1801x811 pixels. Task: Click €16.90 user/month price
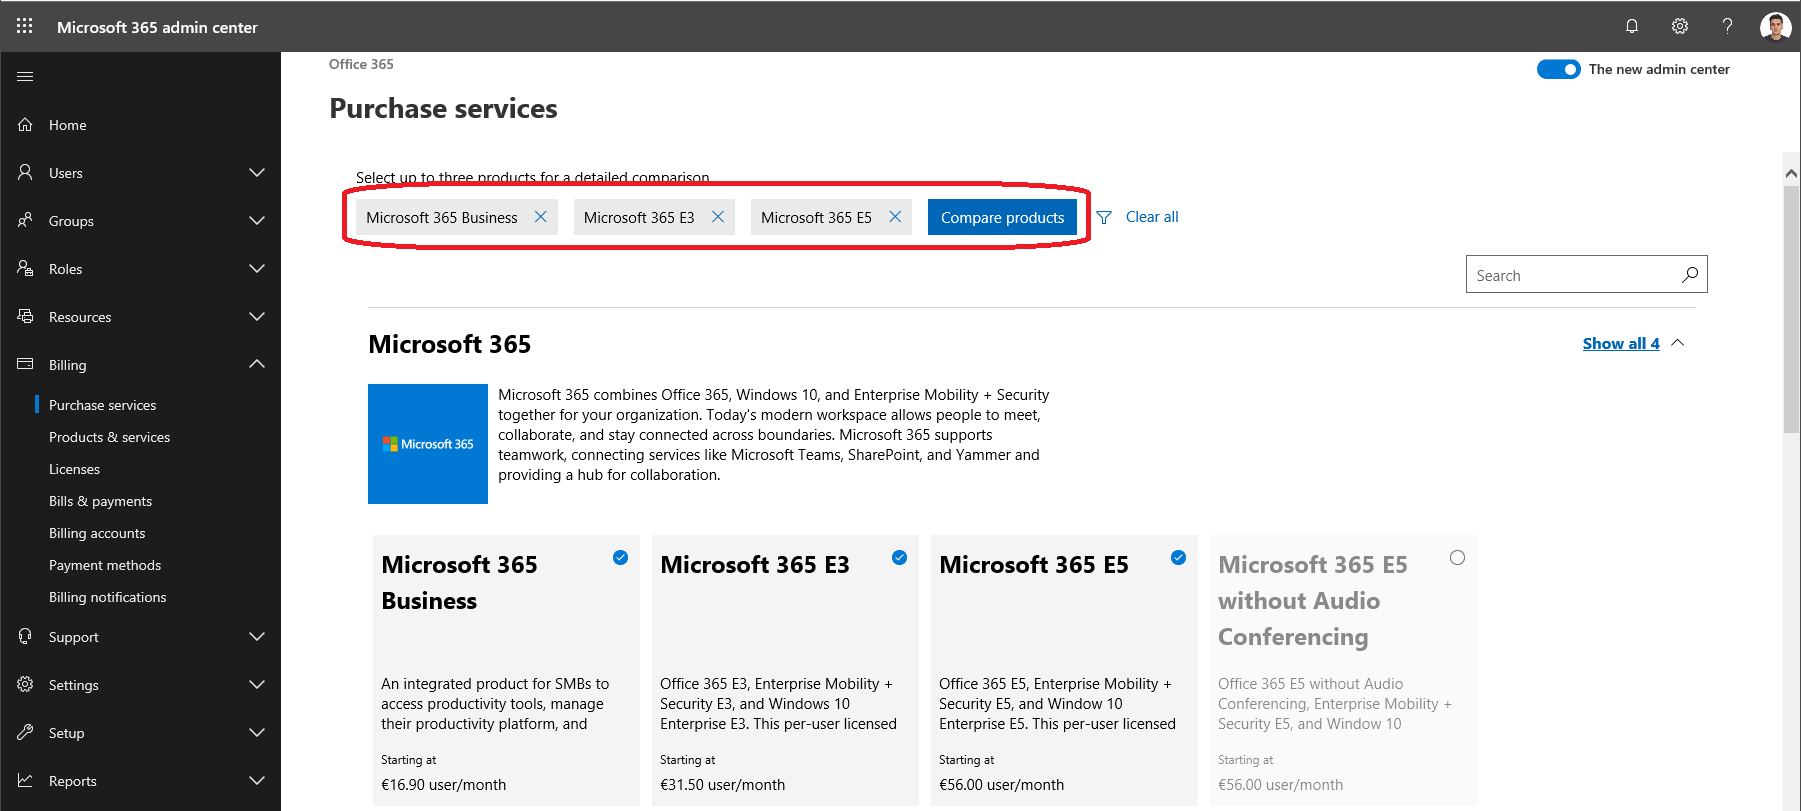pos(443,785)
